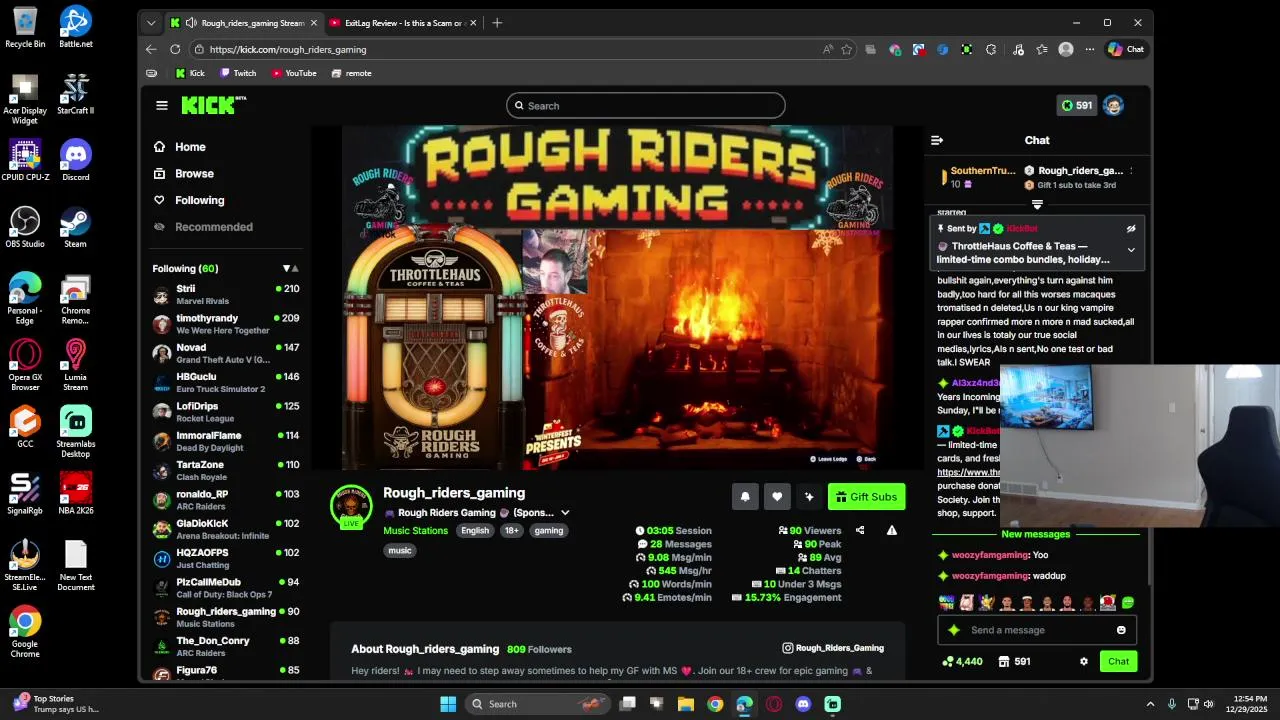Click the Steam desktop icon
This screenshot has width=1280, height=720.
pos(76,227)
